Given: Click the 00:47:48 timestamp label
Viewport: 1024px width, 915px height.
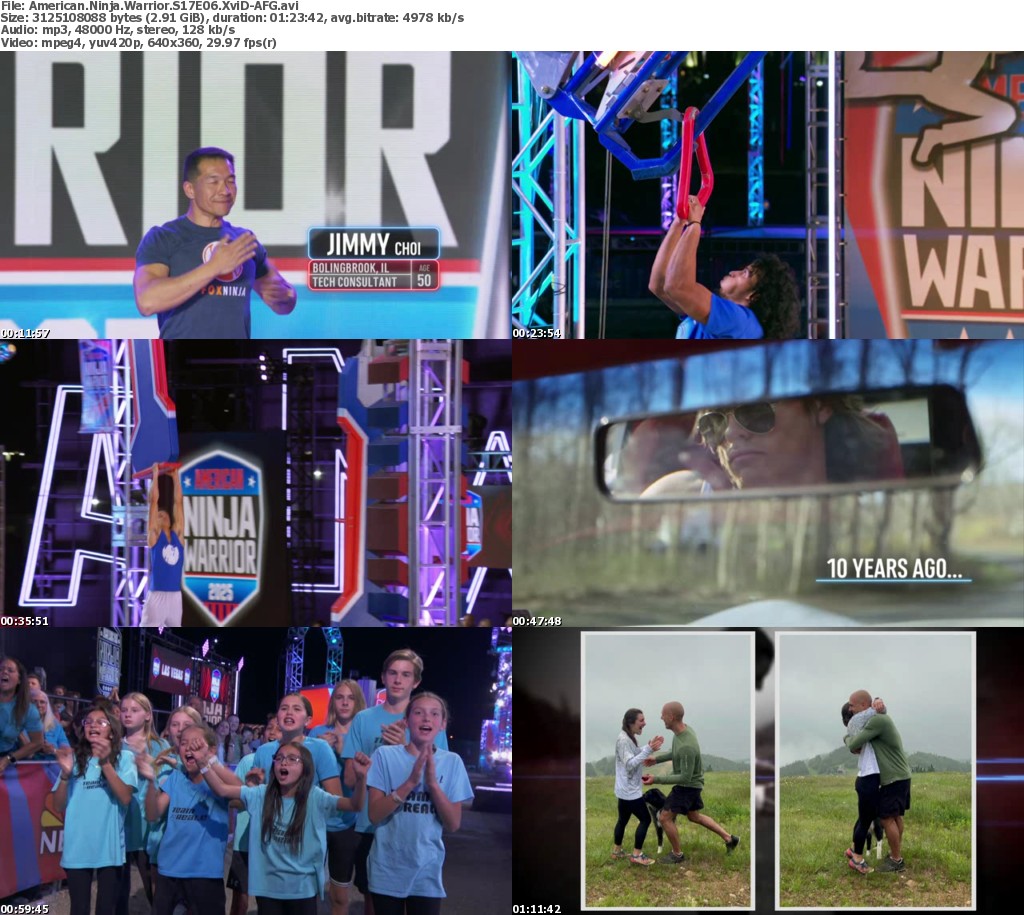Looking at the screenshot, I should click(x=537, y=621).
